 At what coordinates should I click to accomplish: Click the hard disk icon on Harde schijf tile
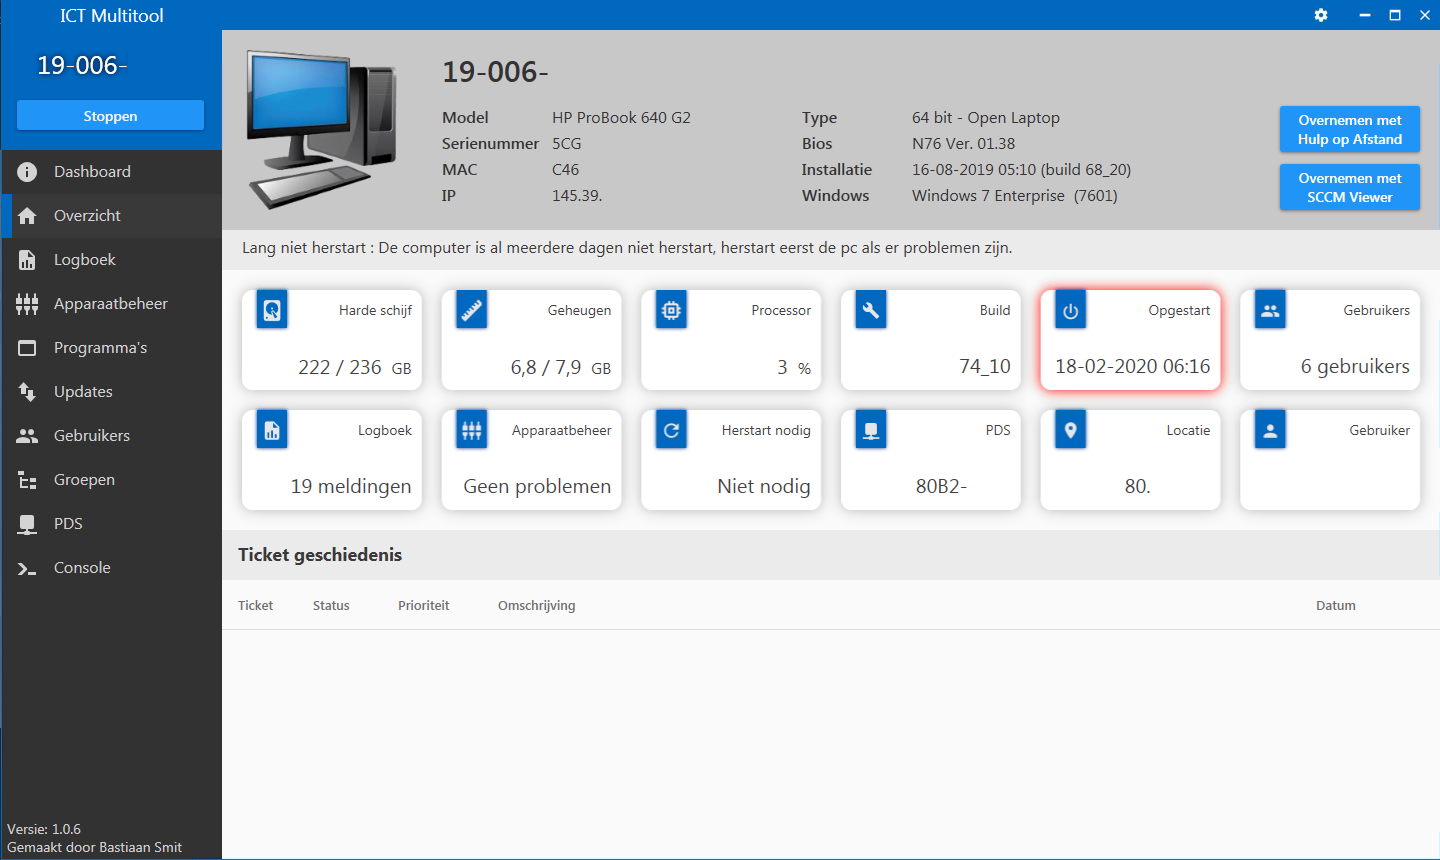pyautogui.click(x=272, y=311)
